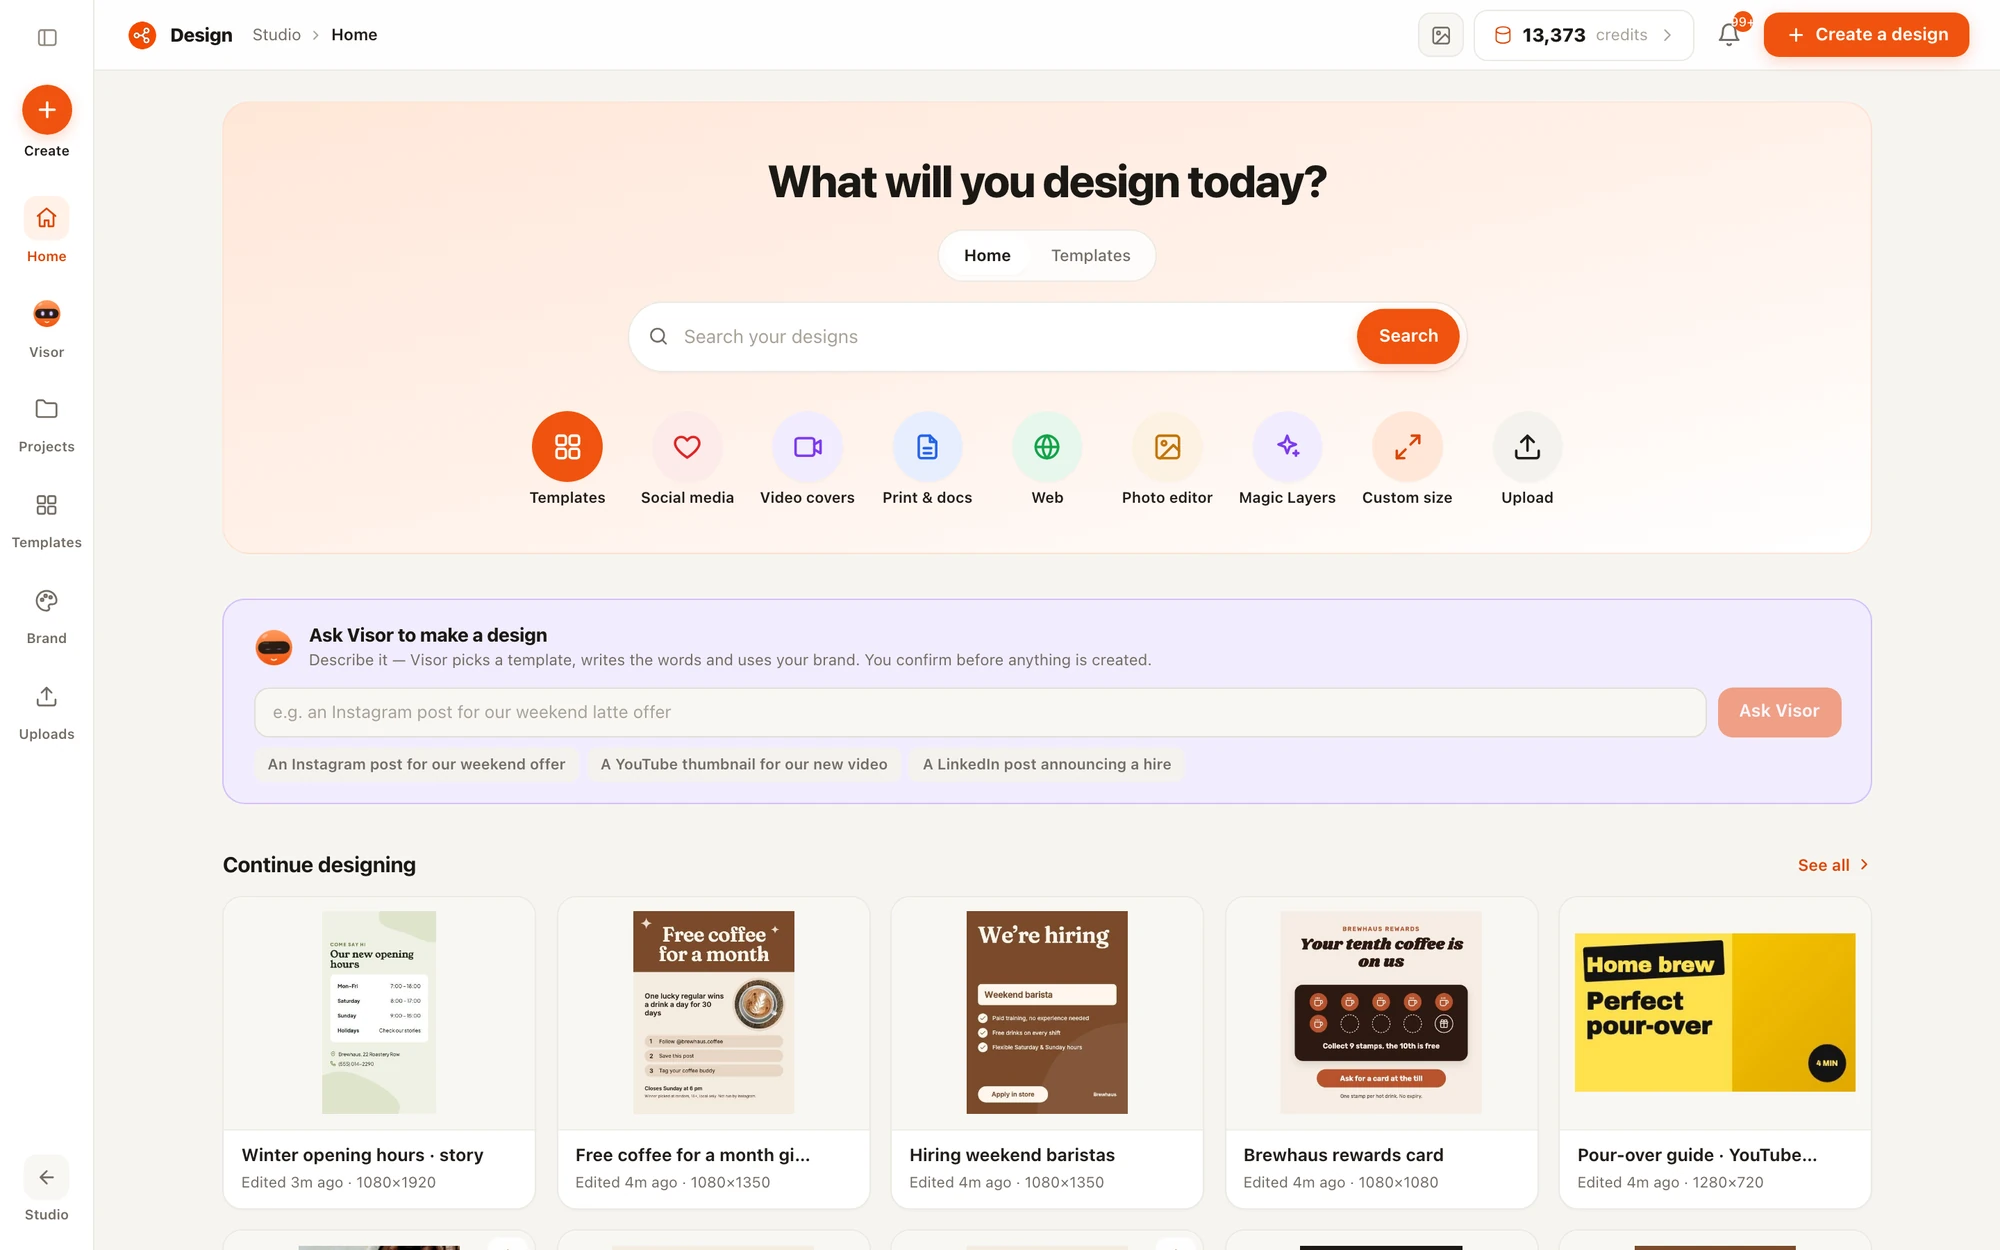Screen dimensions: 2000x1250
Task: Expand the 13,373 credits chevron
Action: tap(1667, 35)
